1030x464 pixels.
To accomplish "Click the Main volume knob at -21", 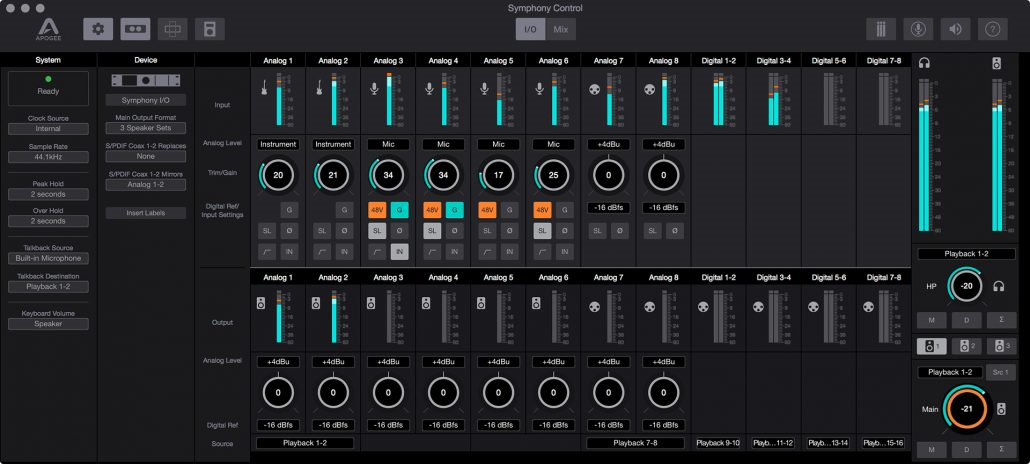I will tap(966, 408).
